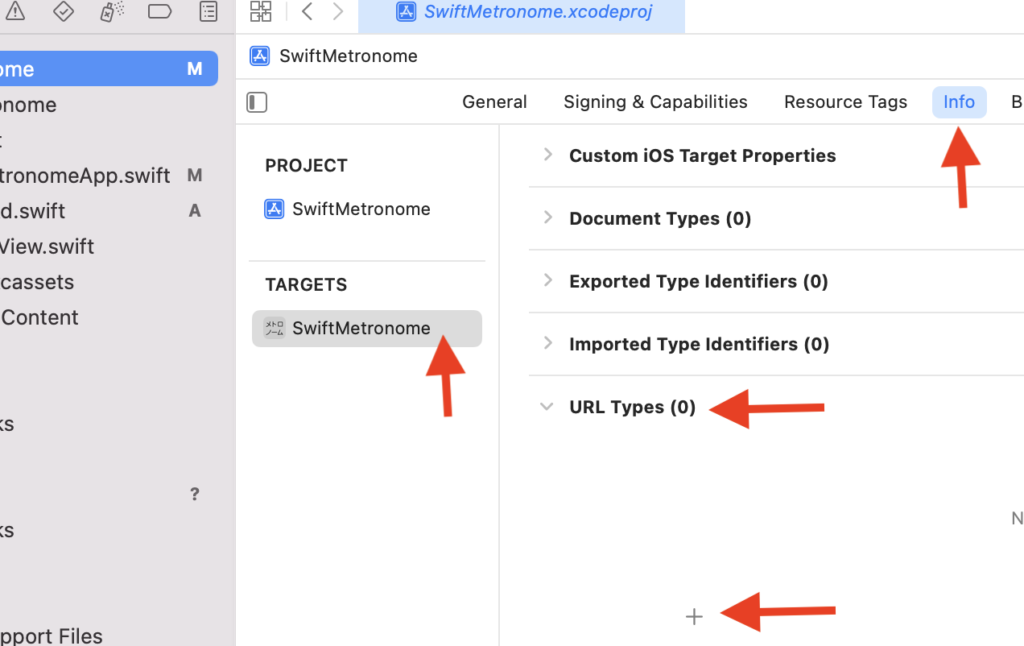Click the question mark status in navigator
The height and width of the screenshot is (646, 1024).
[195, 494]
